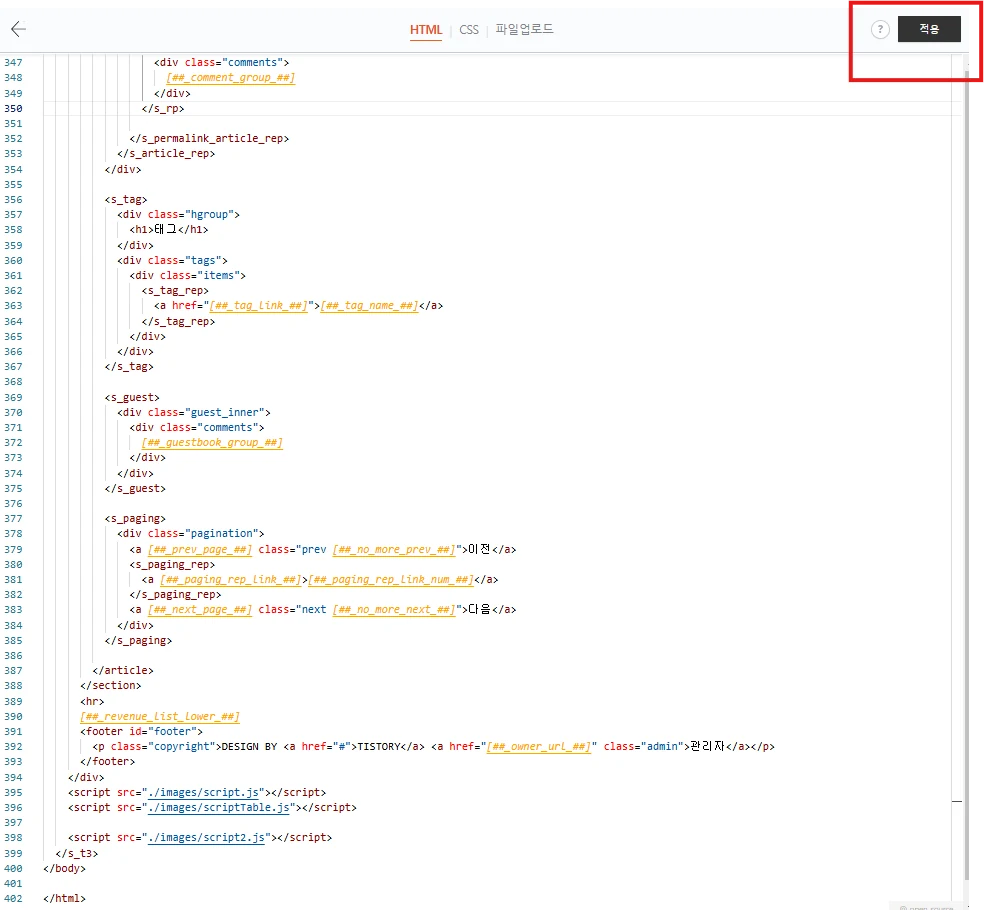Click the <div class="pagination"> line

coord(191,533)
